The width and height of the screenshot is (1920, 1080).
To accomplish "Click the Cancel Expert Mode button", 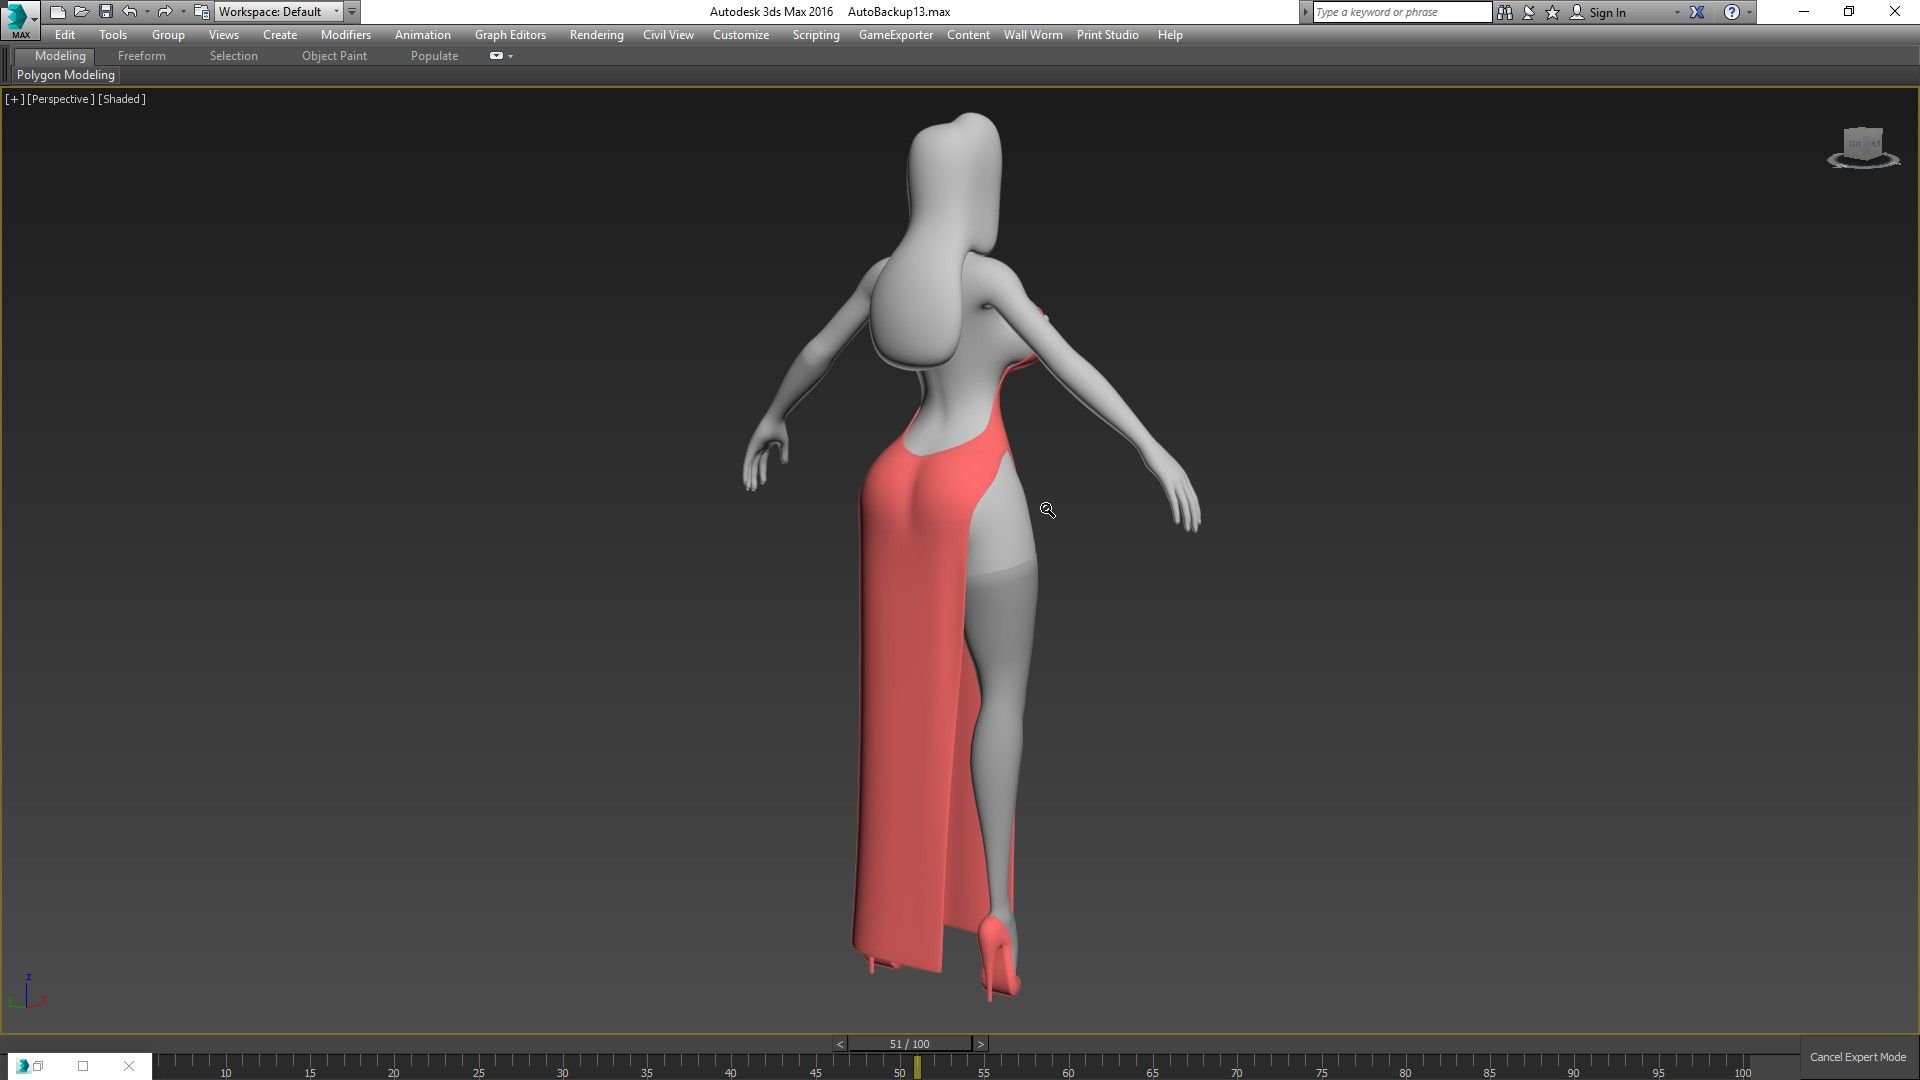I will click(1857, 1057).
